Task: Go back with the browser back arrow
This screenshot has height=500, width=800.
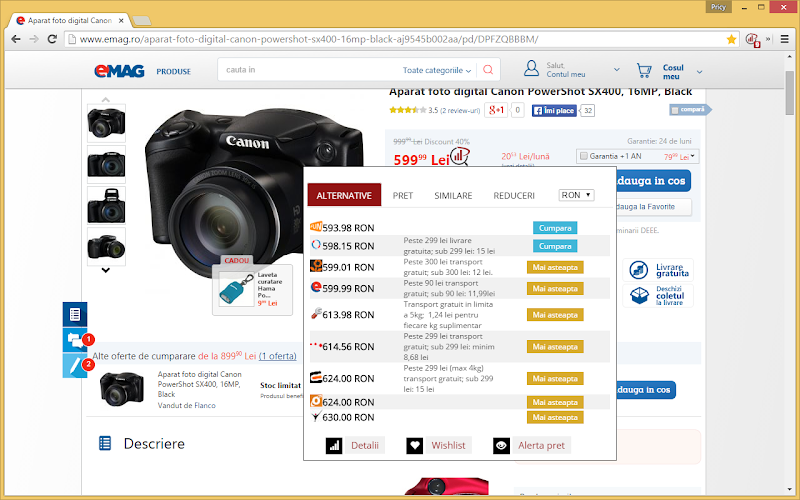Action: pos(16,39)
